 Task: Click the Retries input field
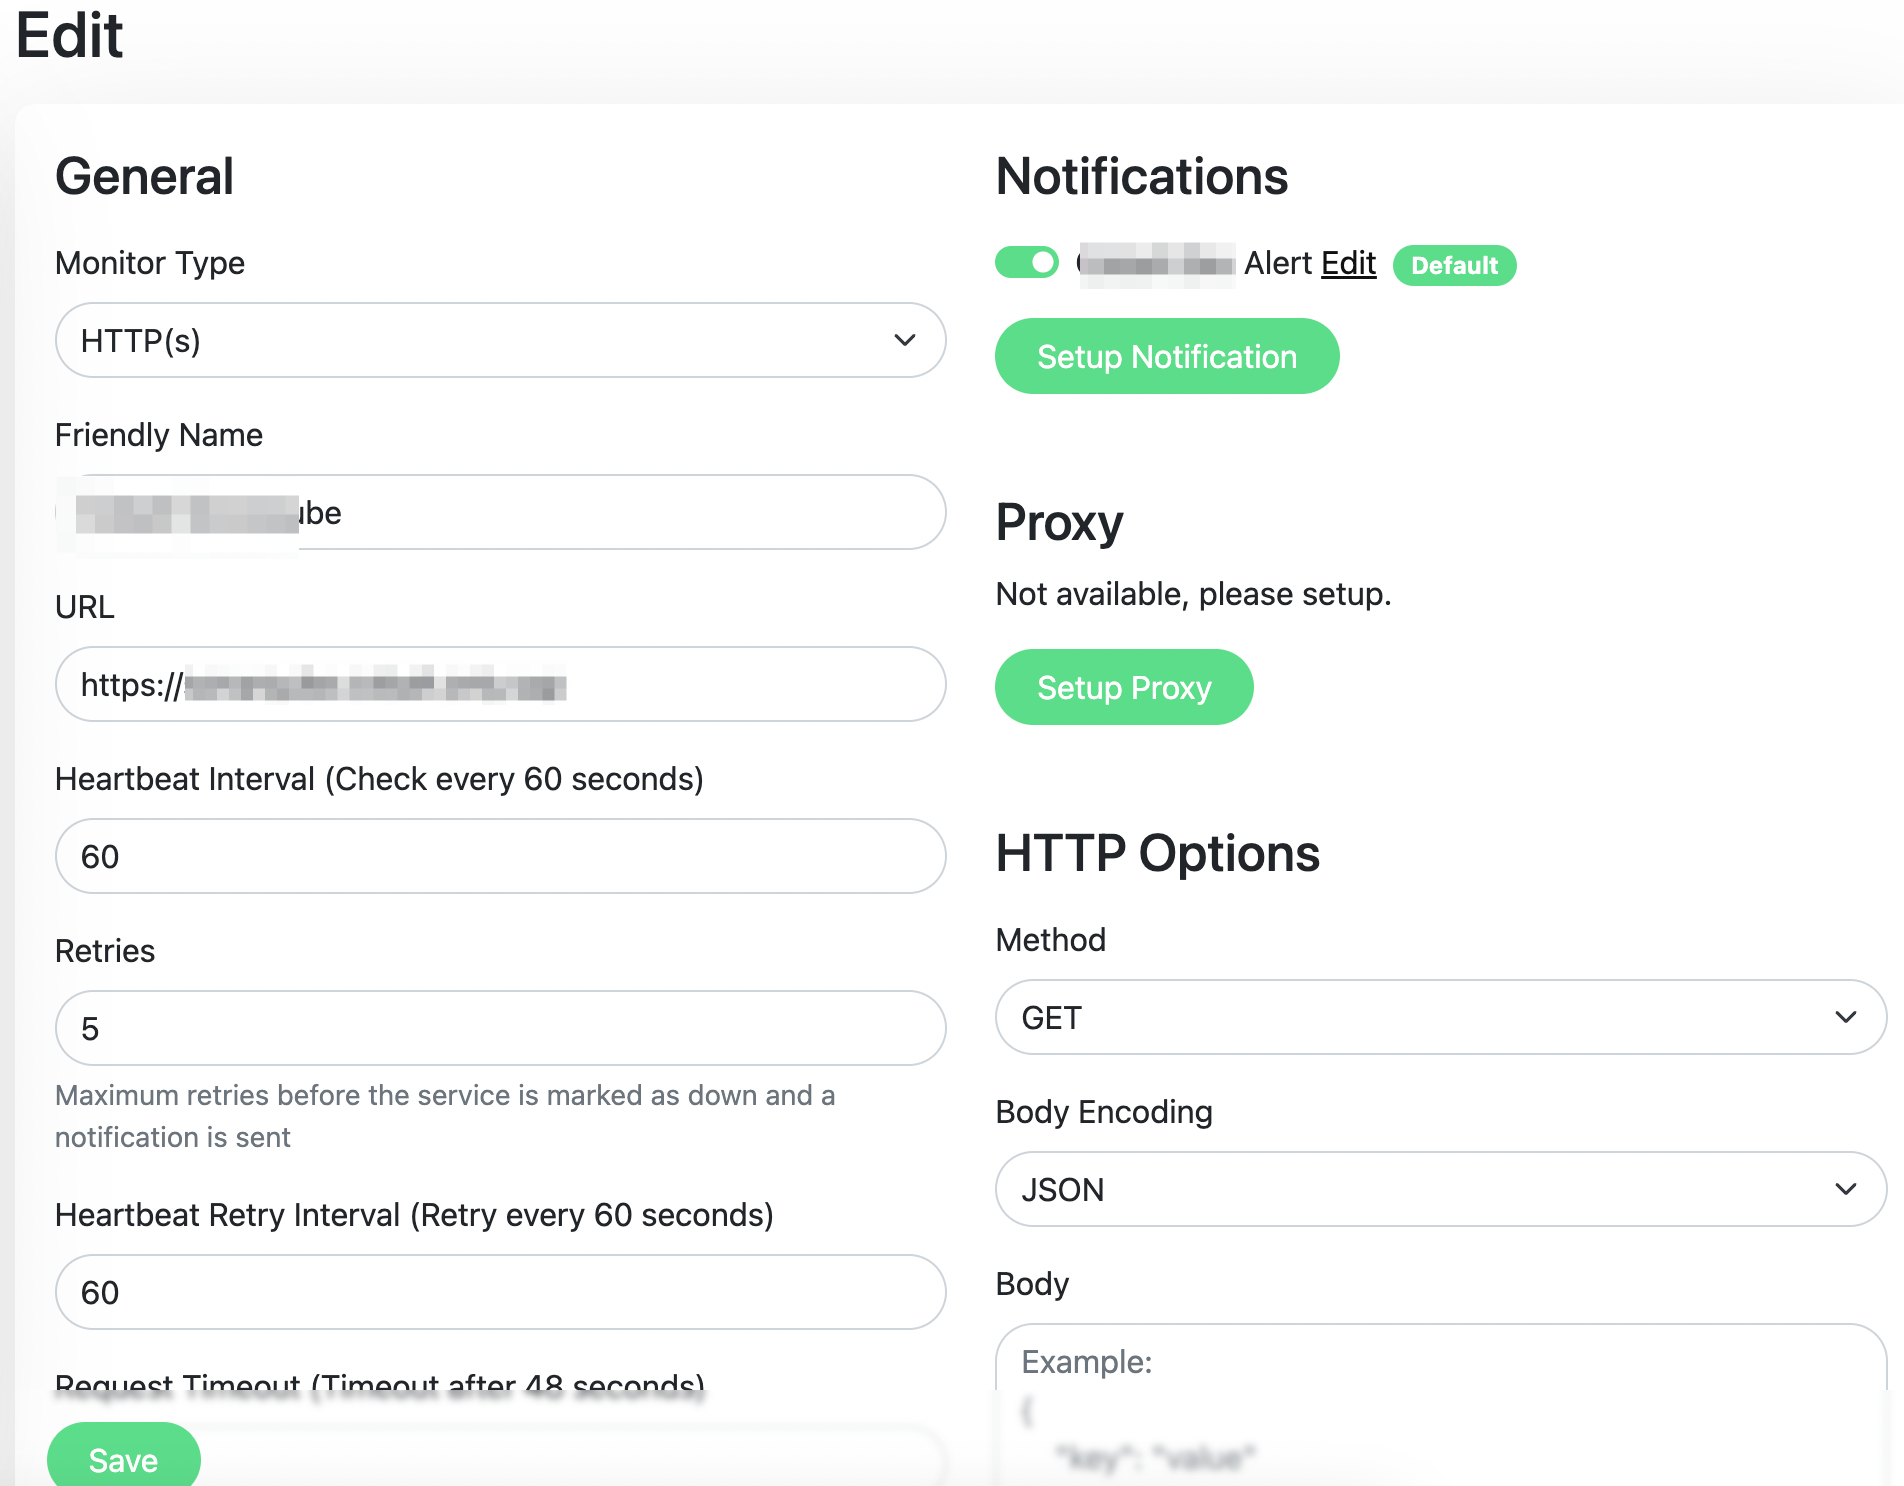499,1028
